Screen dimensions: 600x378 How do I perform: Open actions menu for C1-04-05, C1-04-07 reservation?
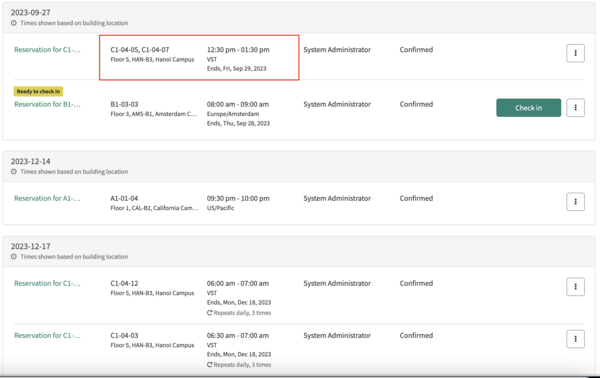pos(575,53)
